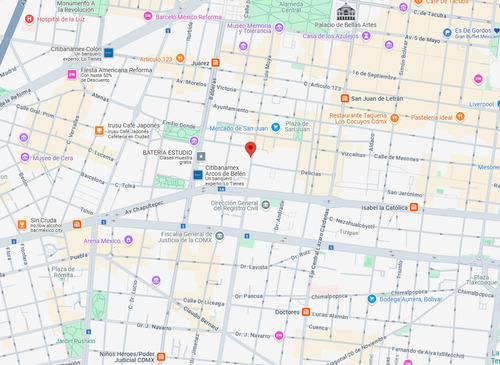
Task: Click the Sin Cruda bar icon
Action: click(22, 224)
